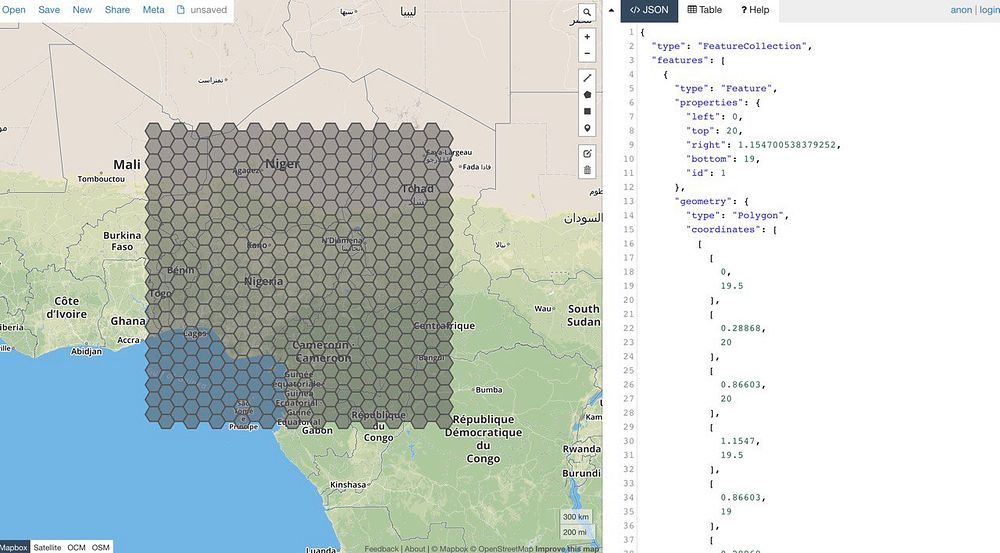The width and height of the screenshot is (1000, 553).
Task: Click the "geometry" key in JSON
Action: point(703,201)
